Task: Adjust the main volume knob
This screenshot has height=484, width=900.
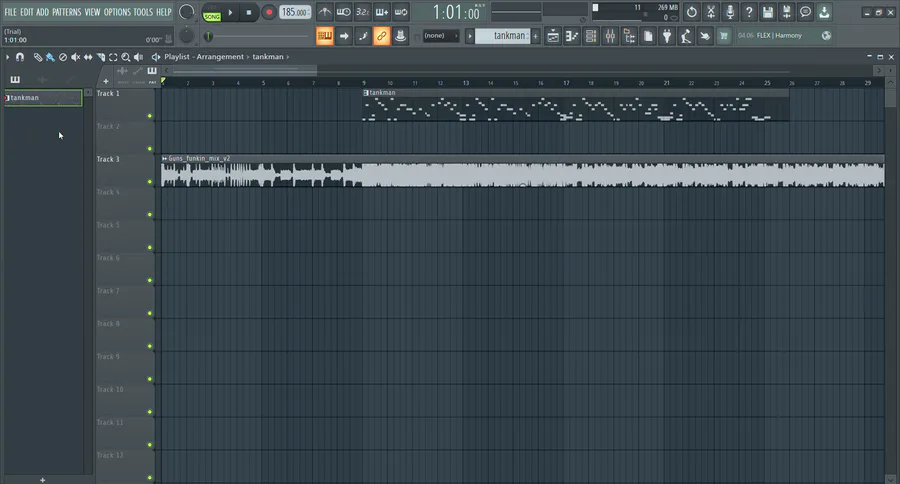Action: 186,12
